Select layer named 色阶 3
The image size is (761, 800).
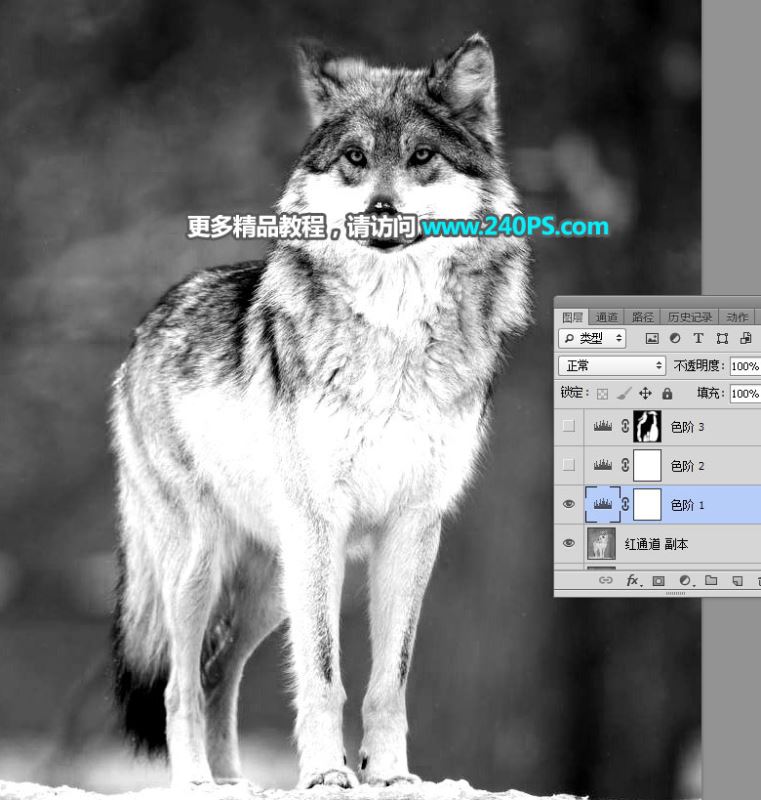687,427
